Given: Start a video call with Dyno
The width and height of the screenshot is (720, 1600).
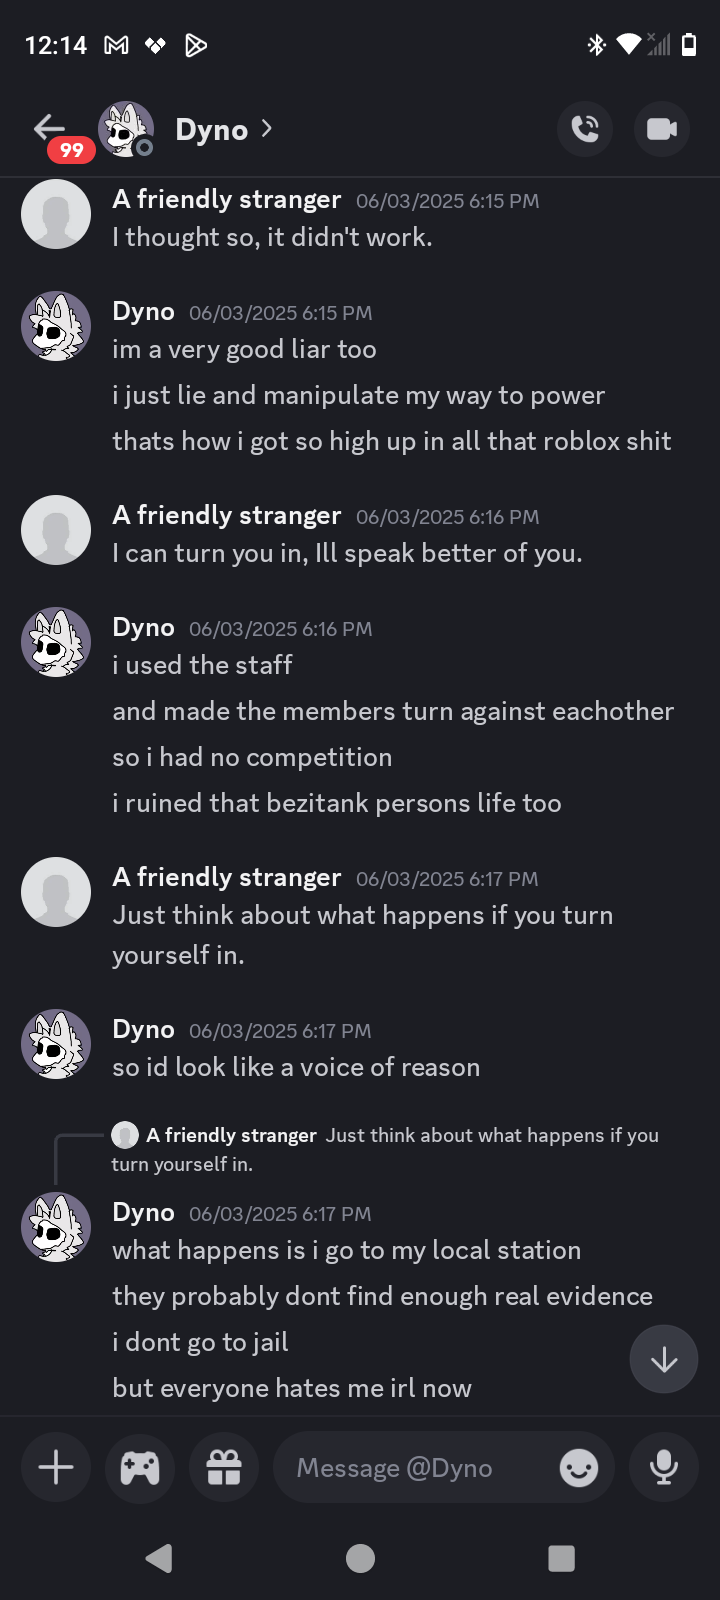Looking at the screenshot, I should click(x=662, y=129).
